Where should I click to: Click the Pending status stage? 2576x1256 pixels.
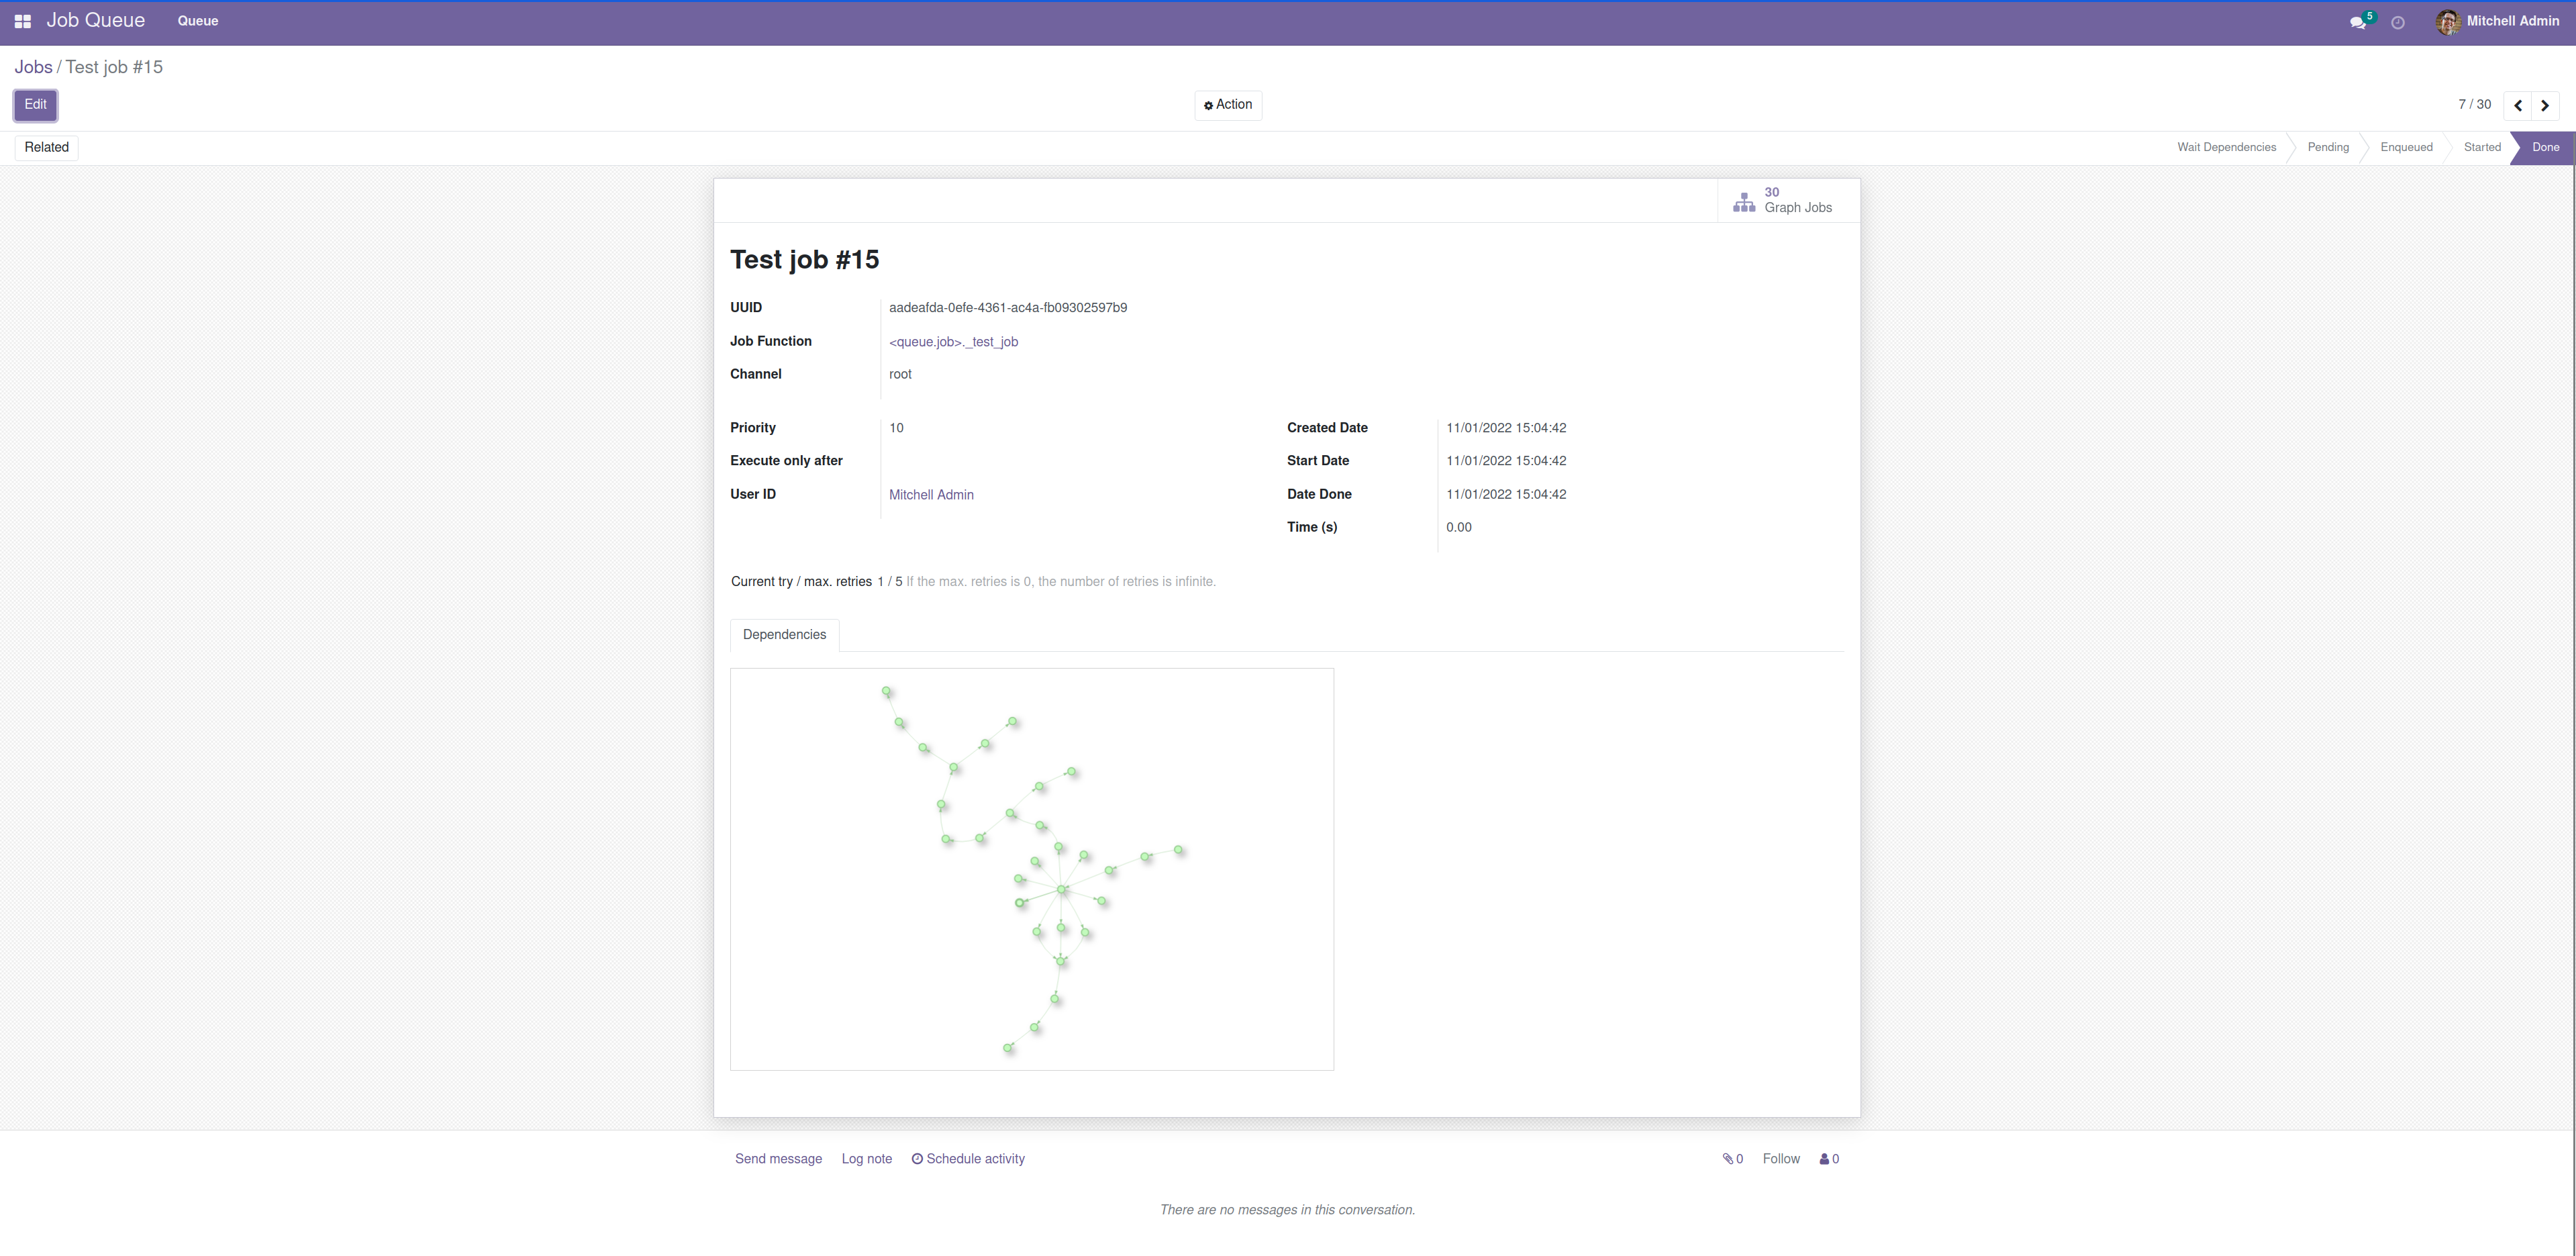pyautogui.click(x=2327, y=147)
